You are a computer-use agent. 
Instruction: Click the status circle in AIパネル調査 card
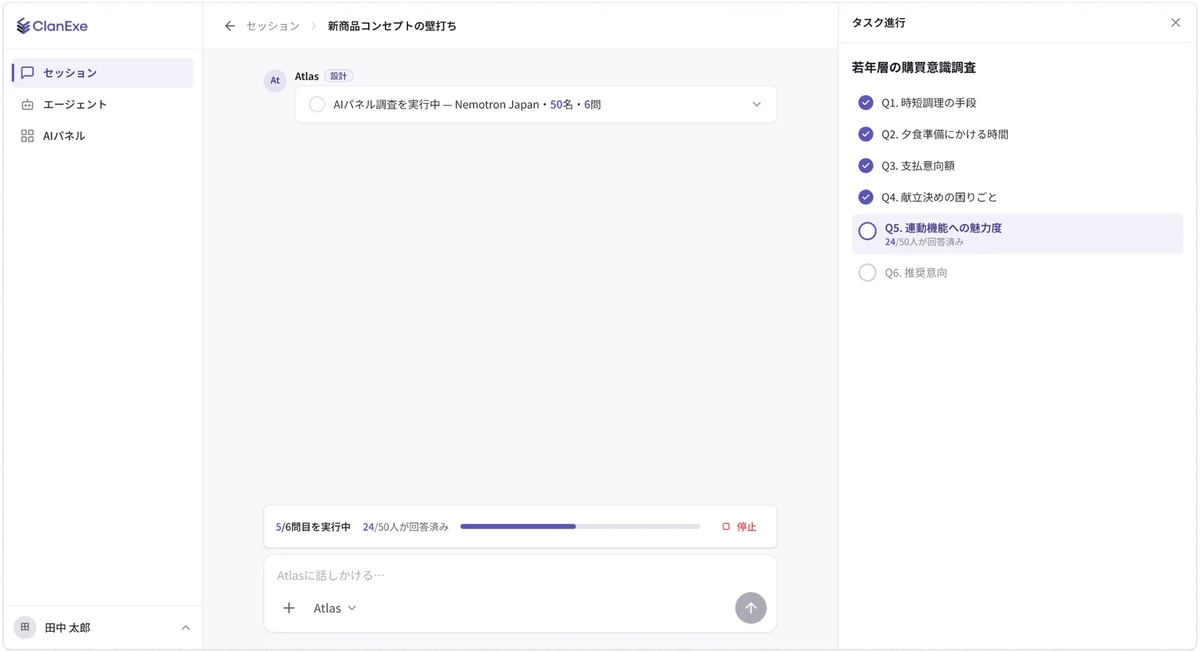317,104
